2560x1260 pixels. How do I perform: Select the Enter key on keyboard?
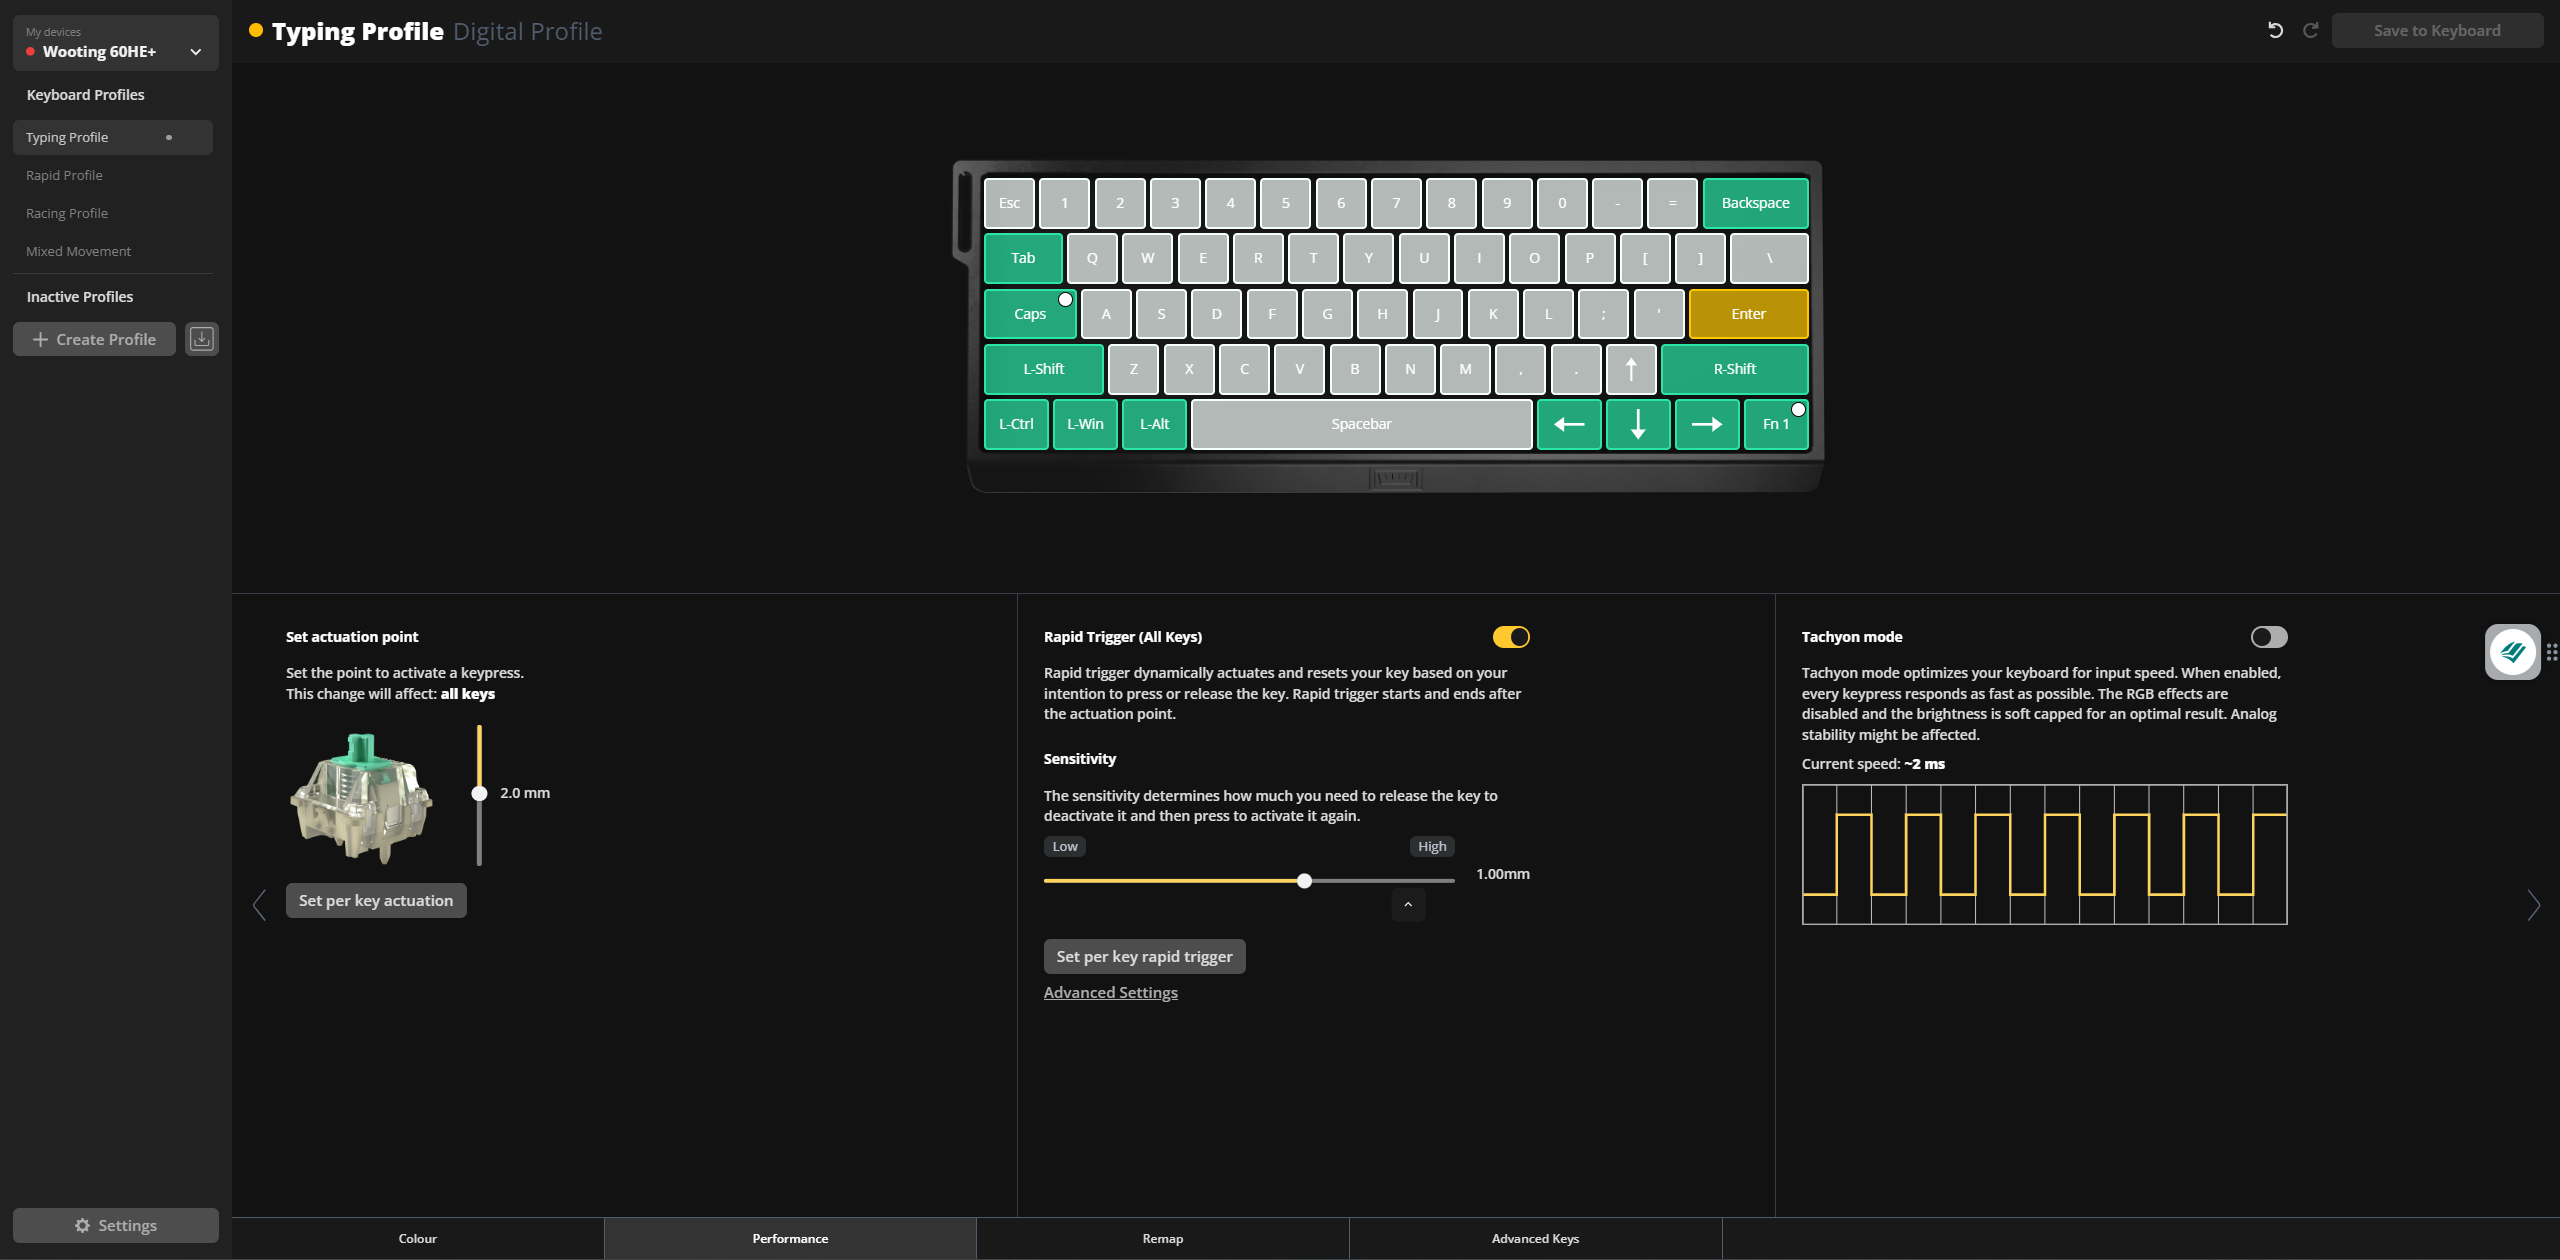pyautogui.click(x=1748, y=314)
